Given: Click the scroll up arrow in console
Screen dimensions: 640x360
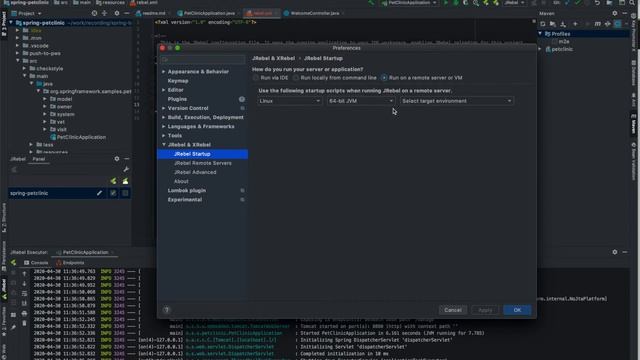Looking at the screenshot, I should pos(24,273).
